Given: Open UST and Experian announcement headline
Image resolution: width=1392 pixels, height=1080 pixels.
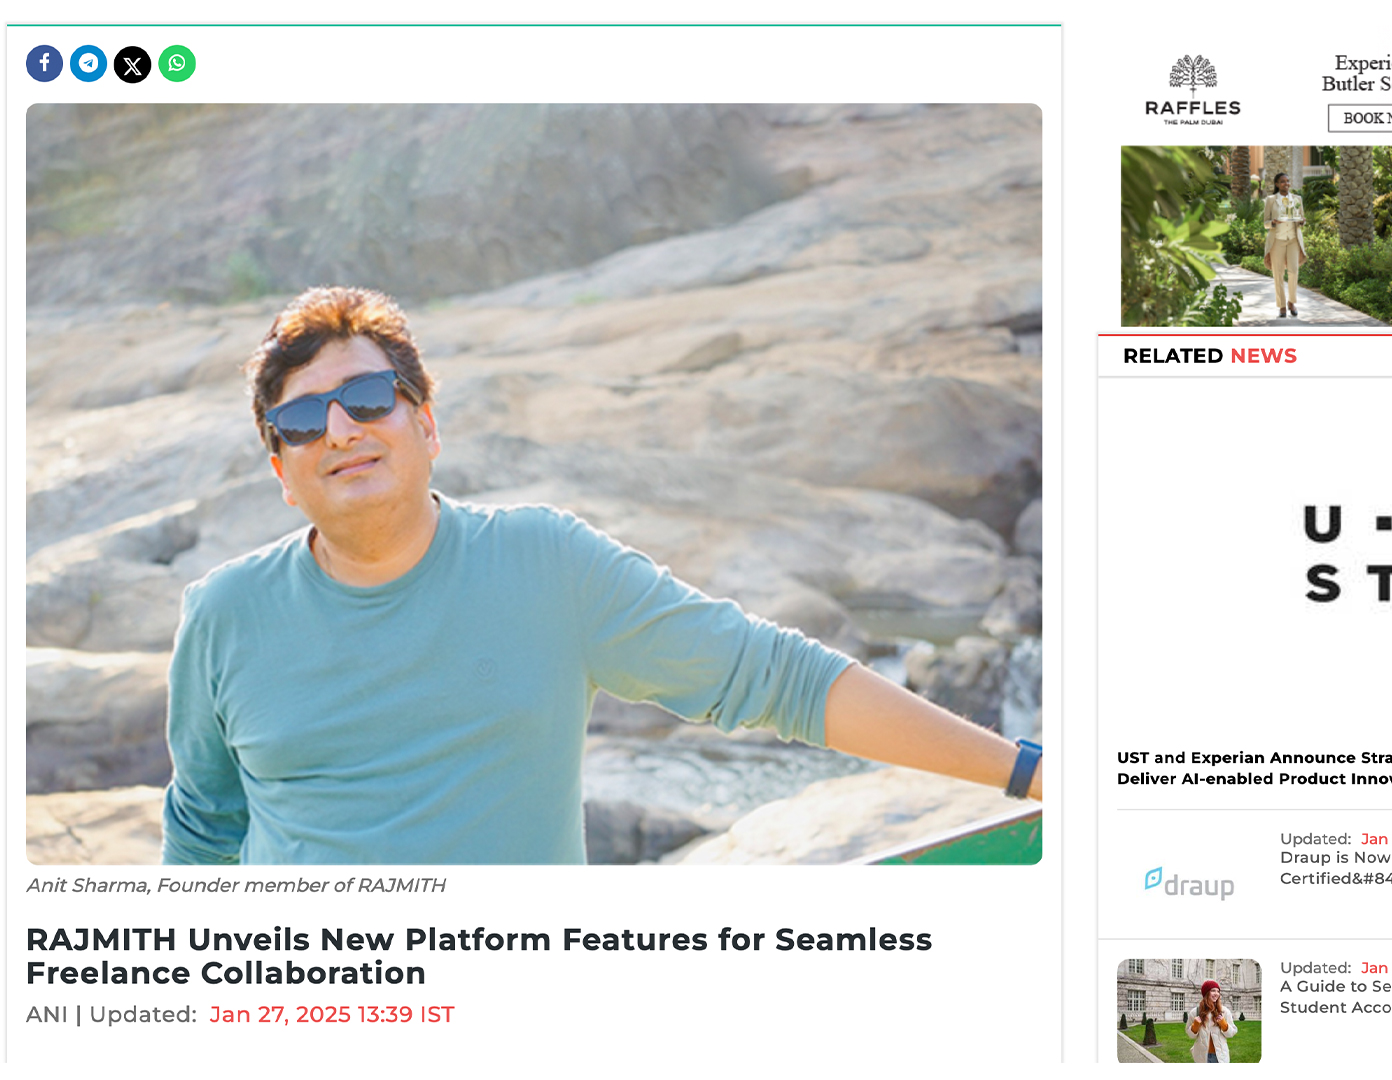Looking at the screenshot, I should click(1254, 768).
